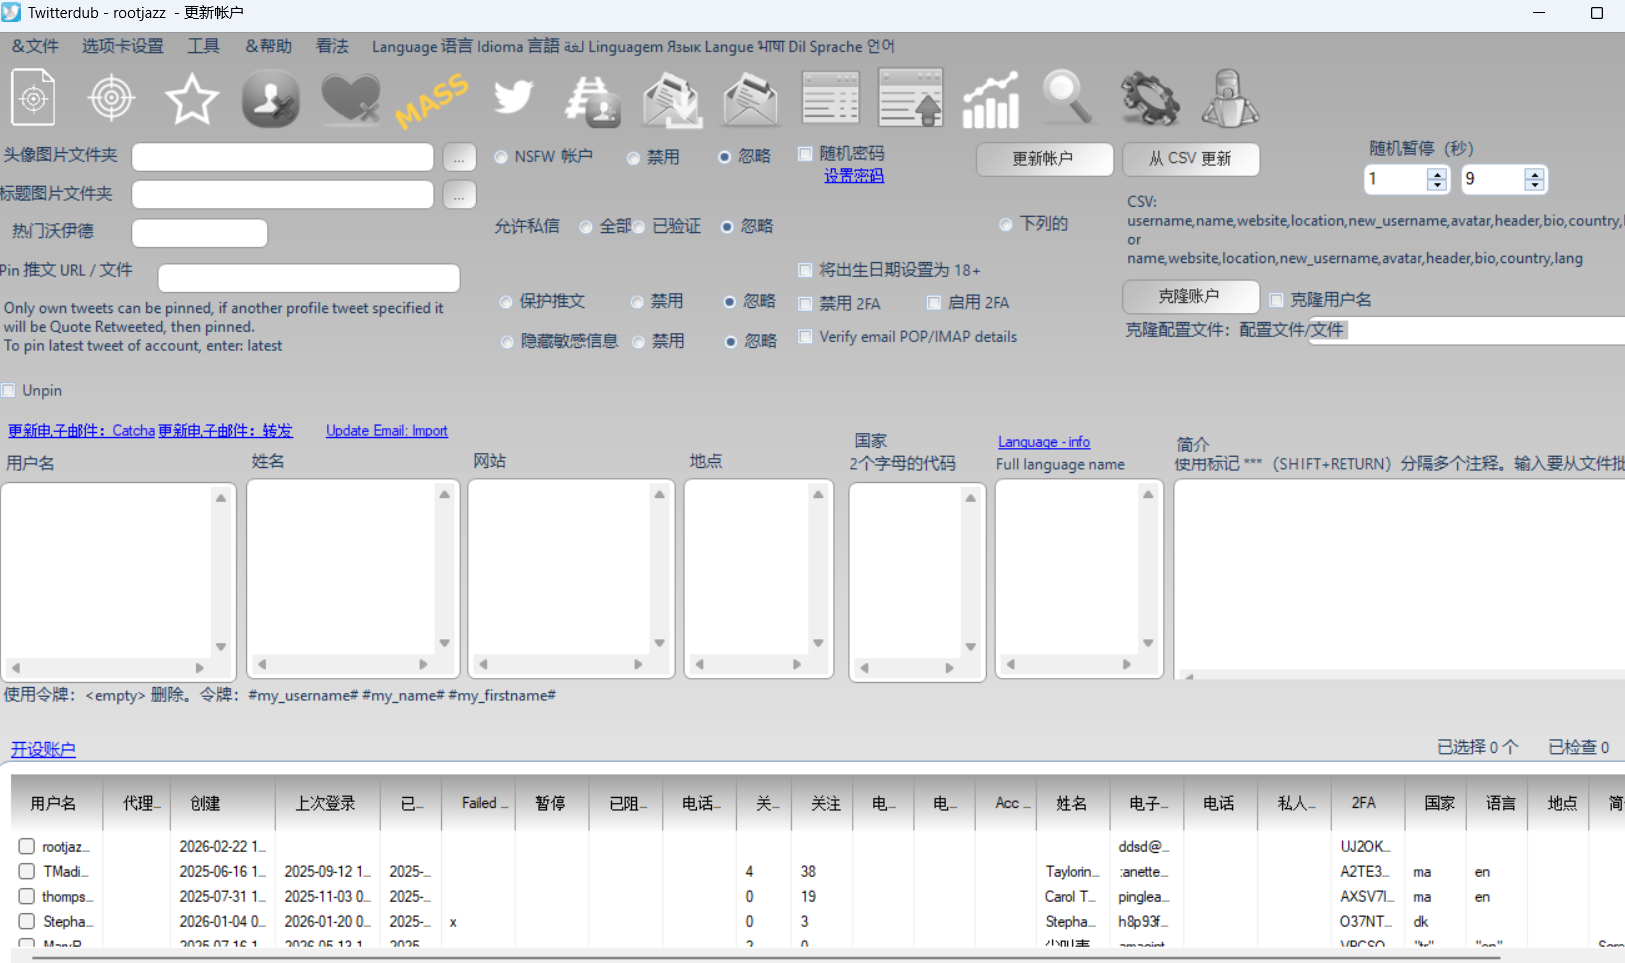The width and height of the screenshot is (1625, 963).
Task: Click the window upload arrow icon
Action: pyautogui.click(x=911, y=97)
